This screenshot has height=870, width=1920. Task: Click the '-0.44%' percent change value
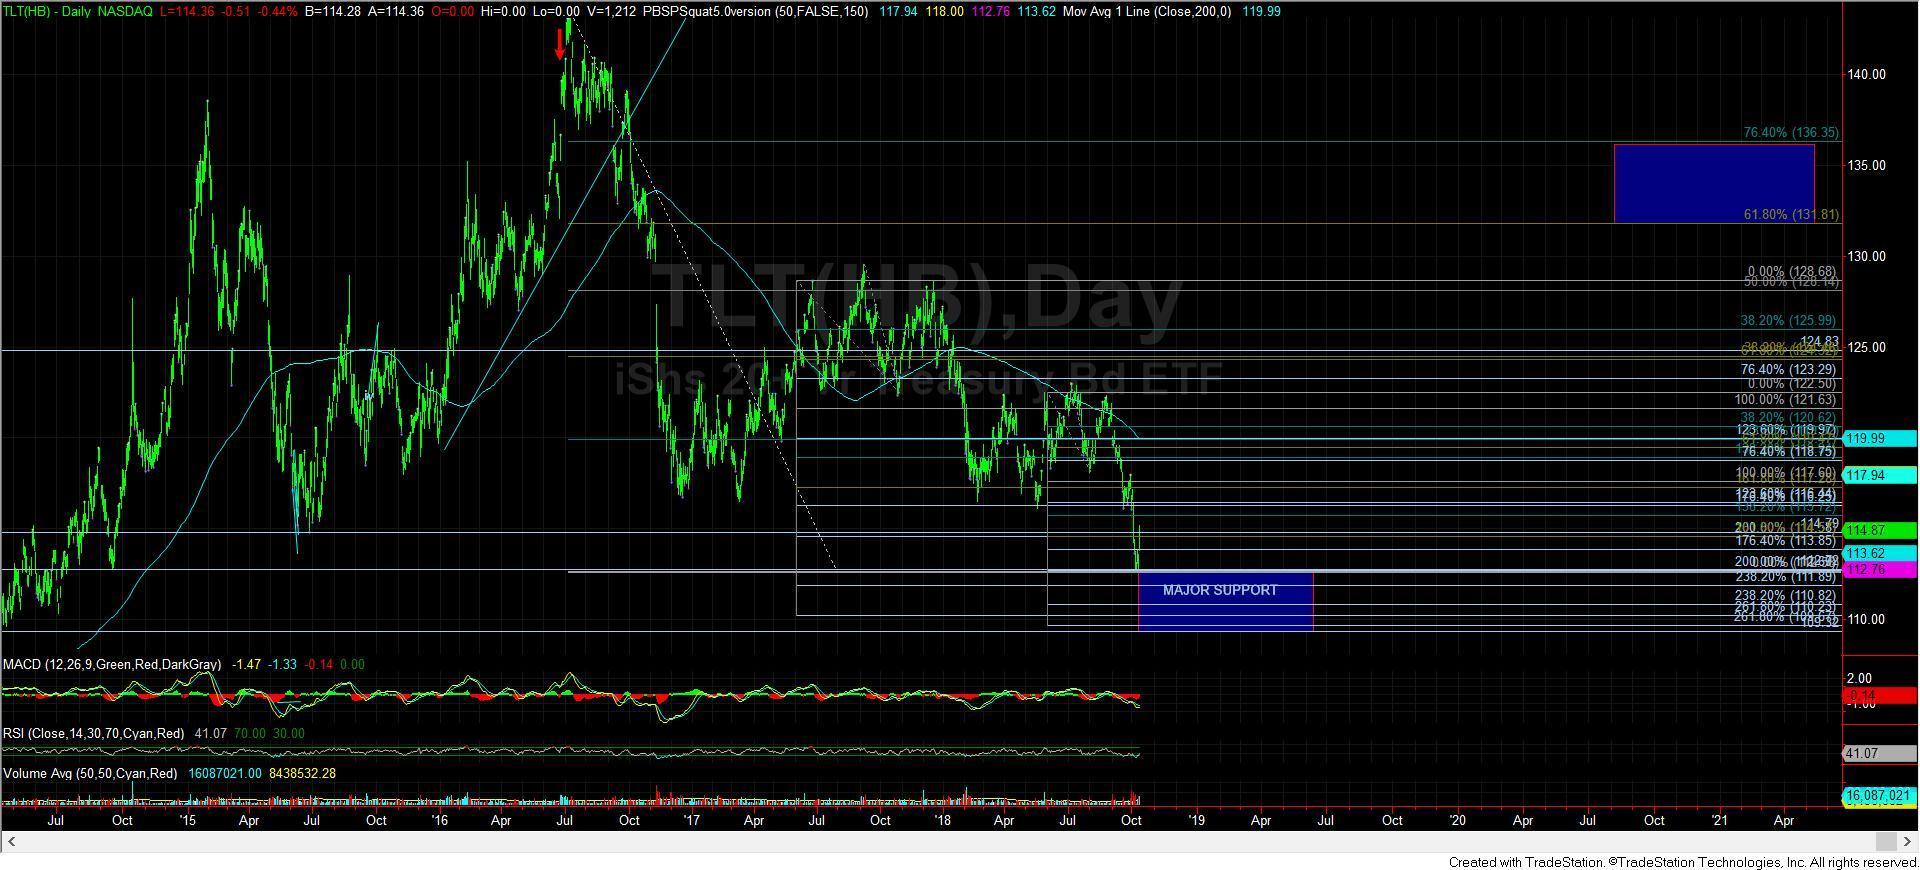coord(276,11)
